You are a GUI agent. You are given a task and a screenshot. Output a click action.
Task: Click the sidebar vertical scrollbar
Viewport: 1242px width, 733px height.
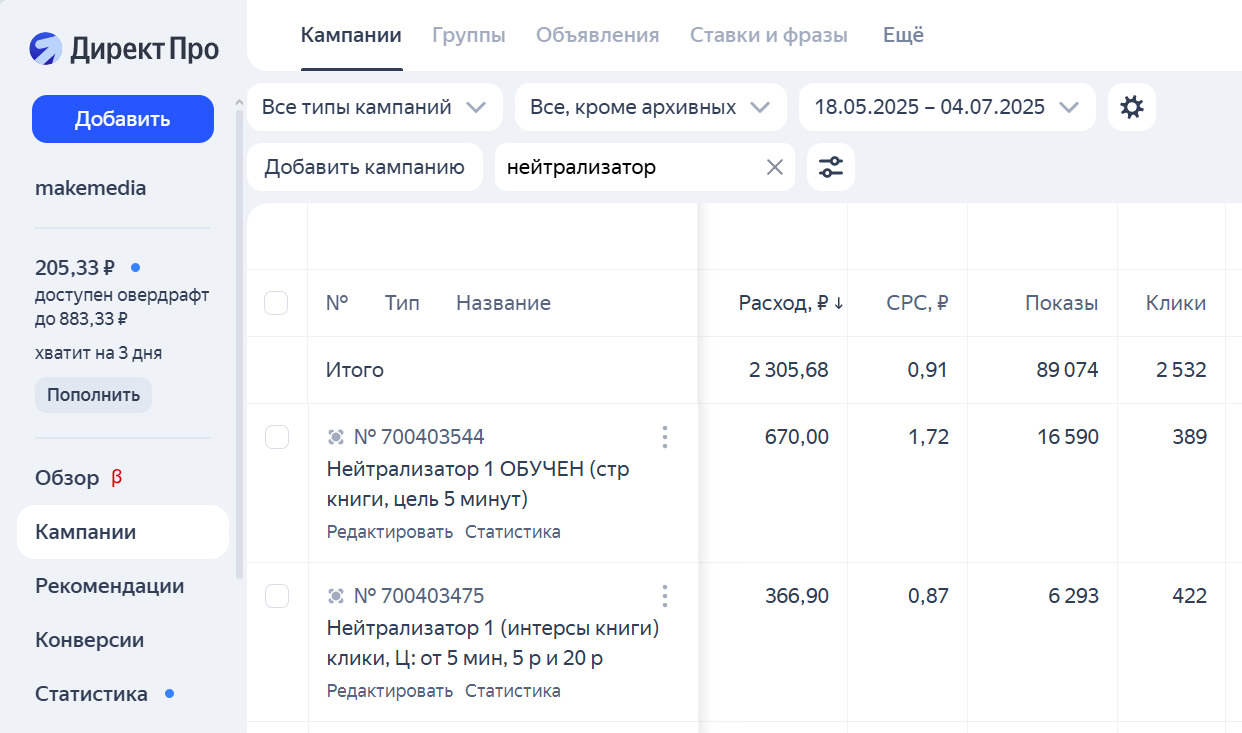239,340
